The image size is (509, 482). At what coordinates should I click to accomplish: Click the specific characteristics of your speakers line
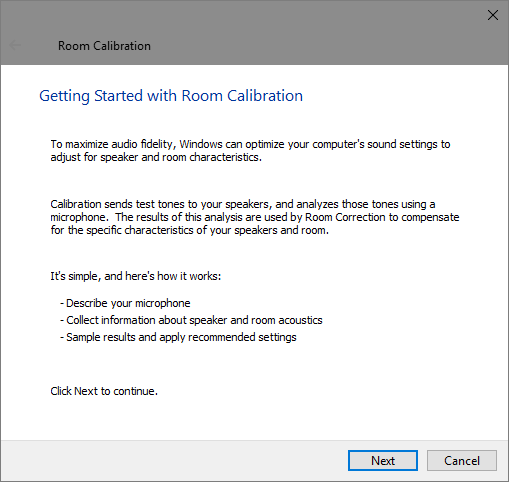tap(190, 230)
